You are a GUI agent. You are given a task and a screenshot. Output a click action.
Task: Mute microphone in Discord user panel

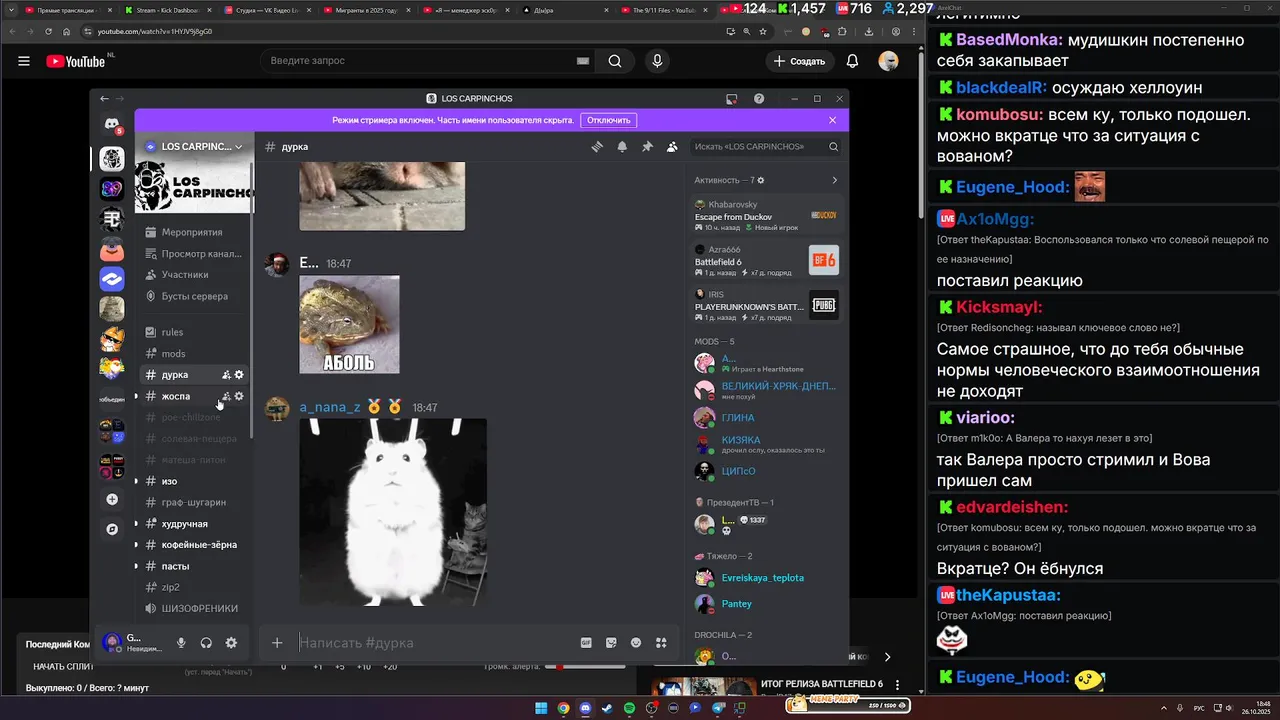[x=181, y=643]
